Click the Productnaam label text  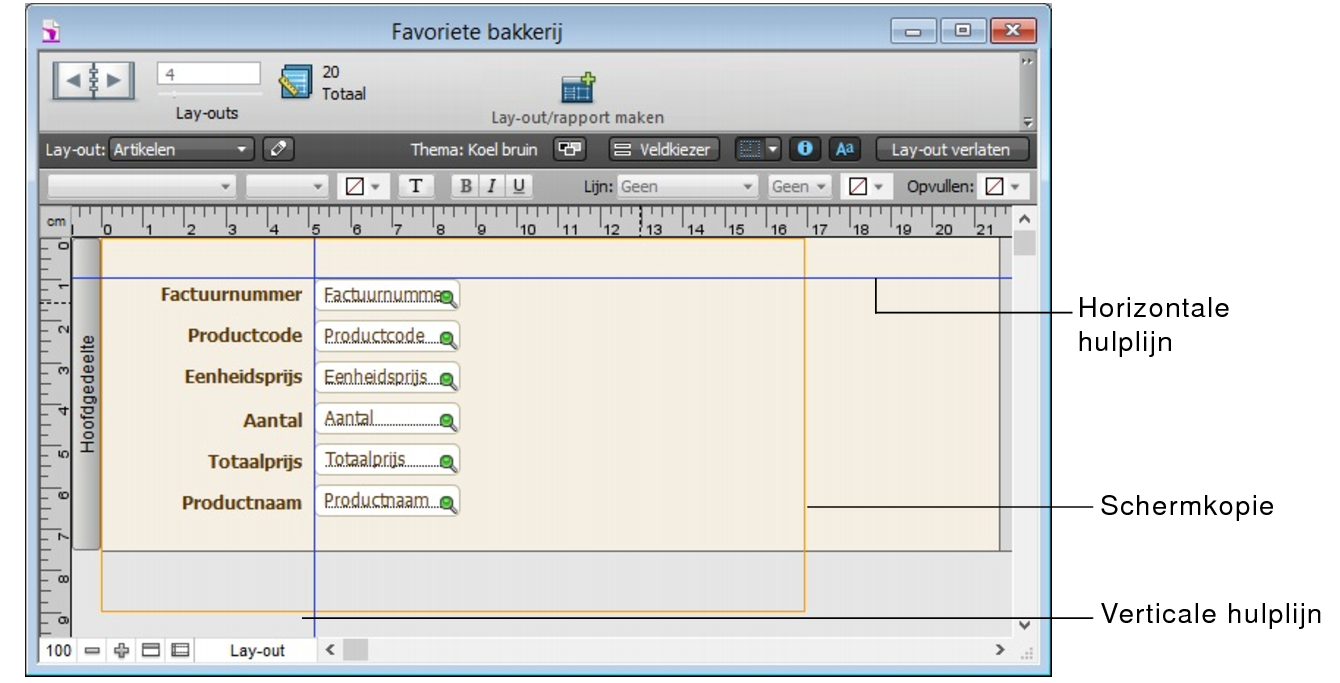[x=242, y=503]
